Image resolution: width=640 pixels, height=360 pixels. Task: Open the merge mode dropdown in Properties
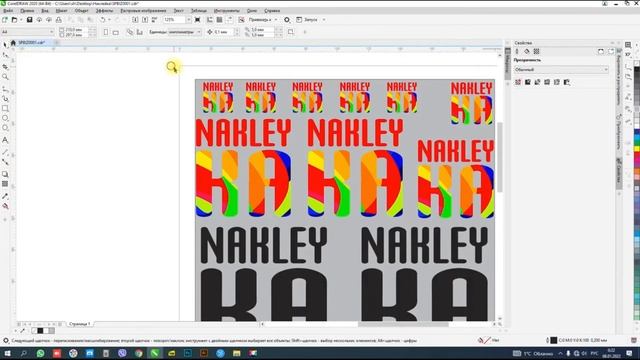[561, 70]
